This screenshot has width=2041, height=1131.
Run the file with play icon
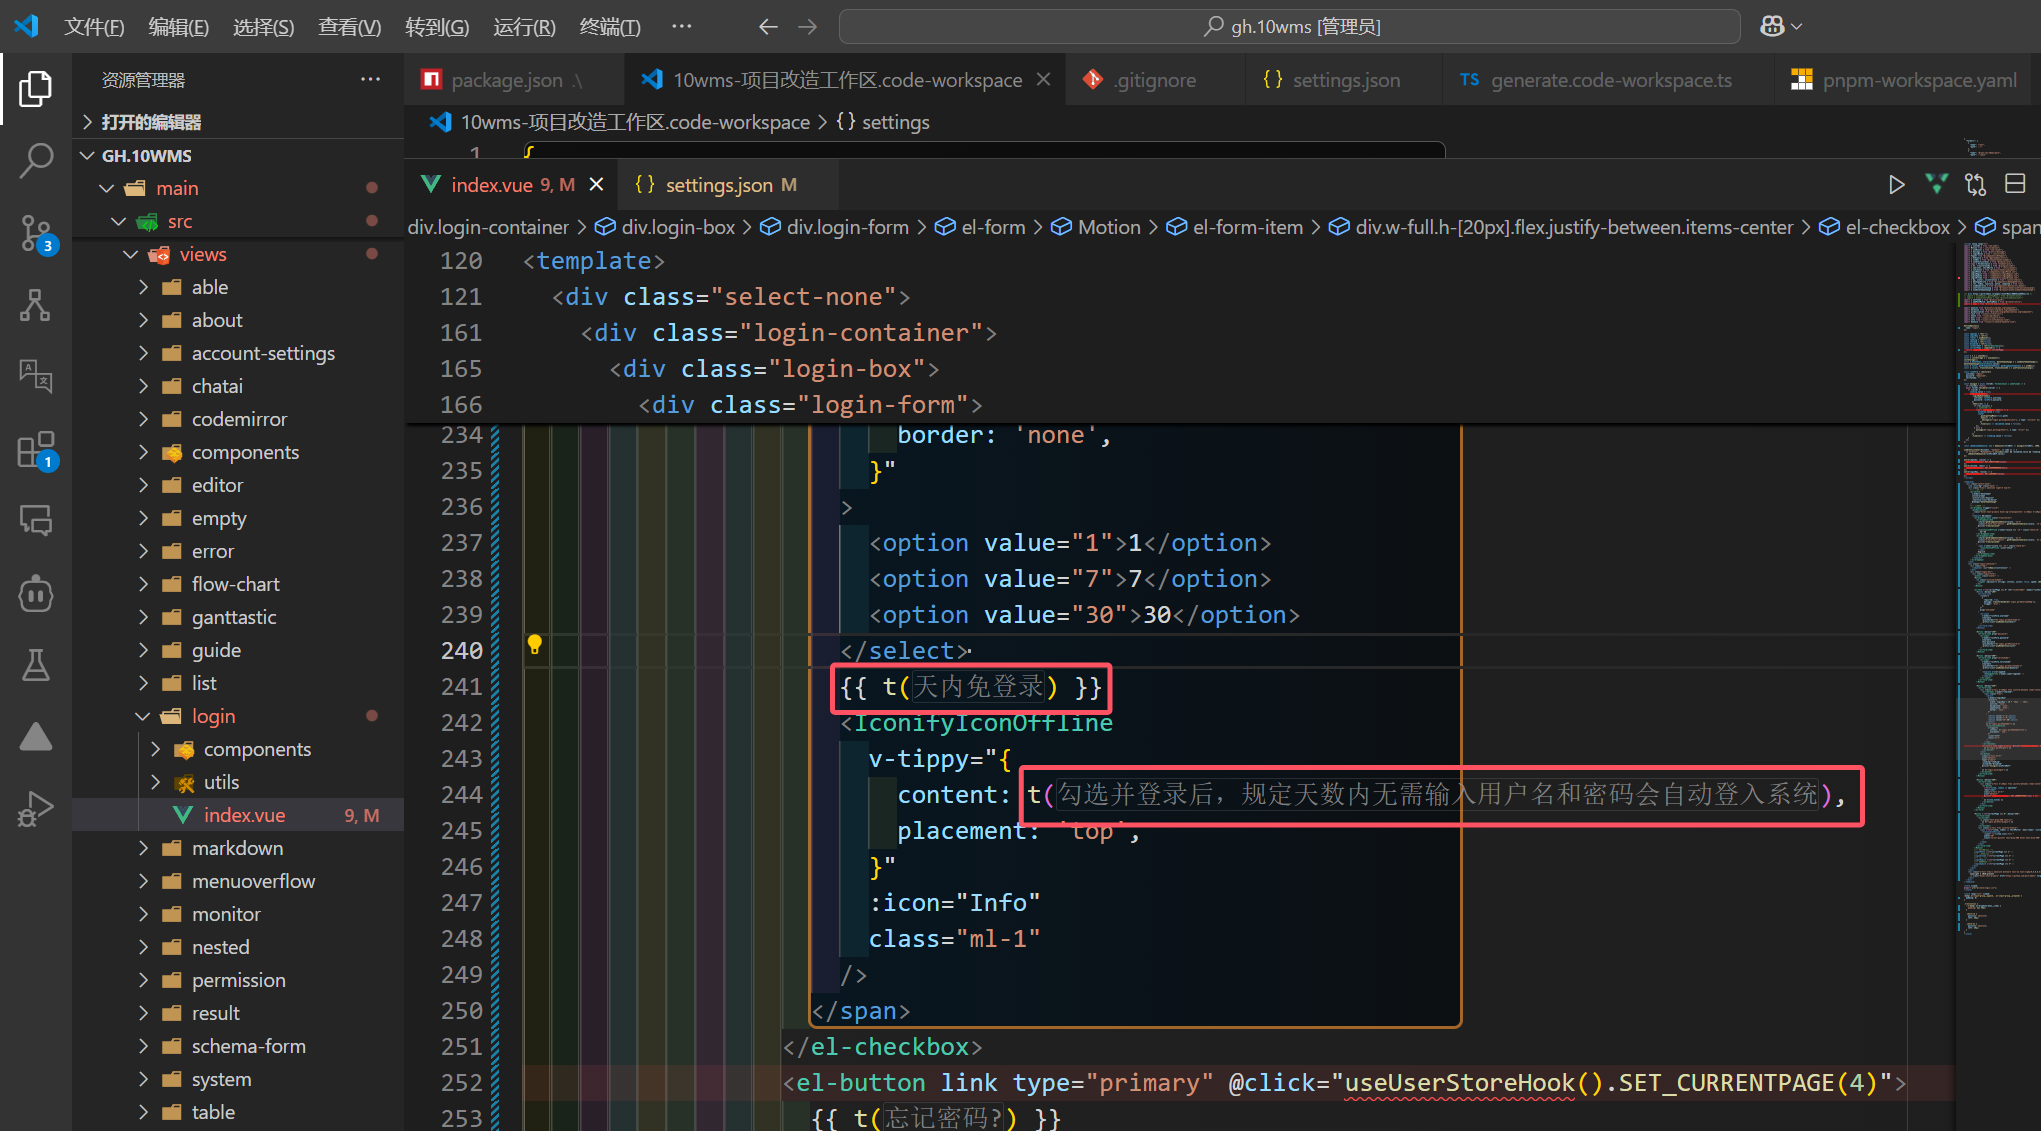coord(1896,185)
